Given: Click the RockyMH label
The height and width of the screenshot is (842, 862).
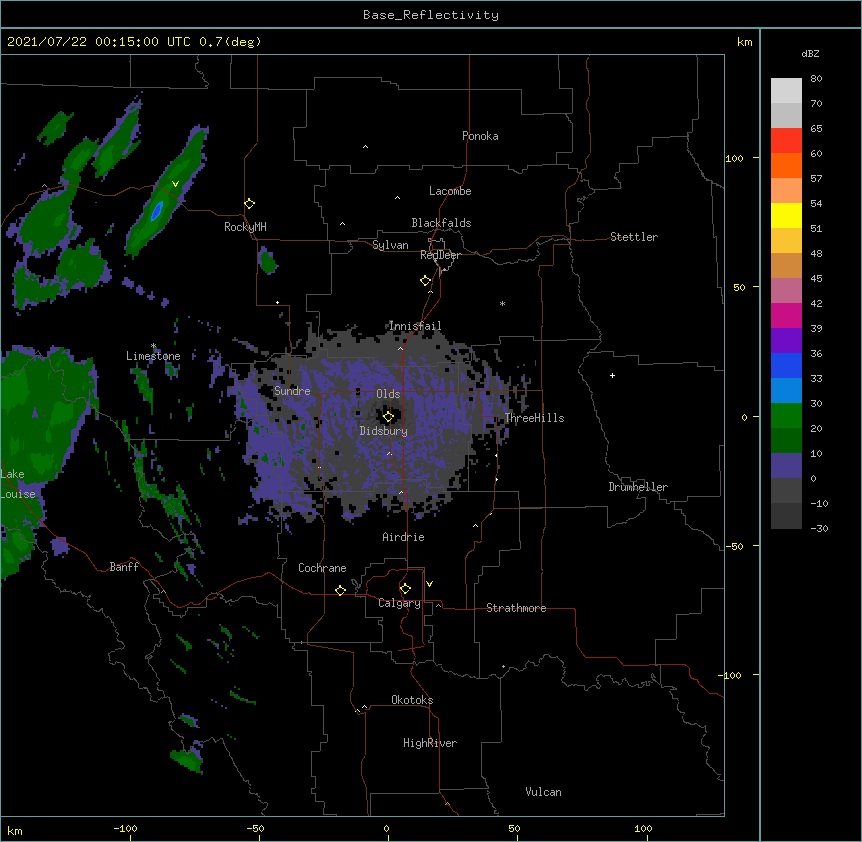Looking at the screenshot, I should click(245, 227).
